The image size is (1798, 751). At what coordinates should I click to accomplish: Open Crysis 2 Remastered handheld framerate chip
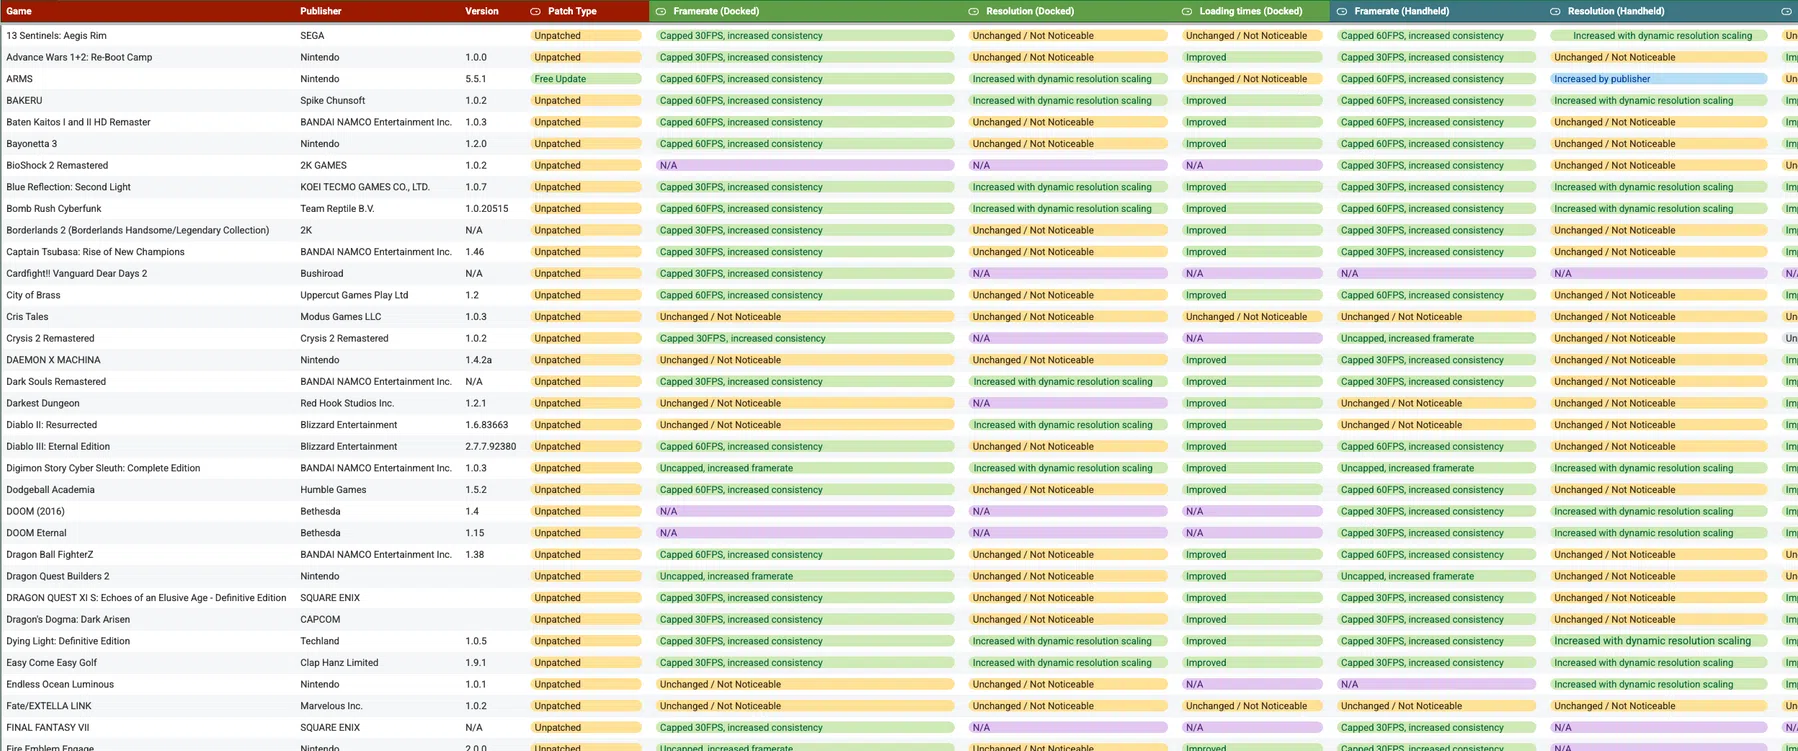1436,339
